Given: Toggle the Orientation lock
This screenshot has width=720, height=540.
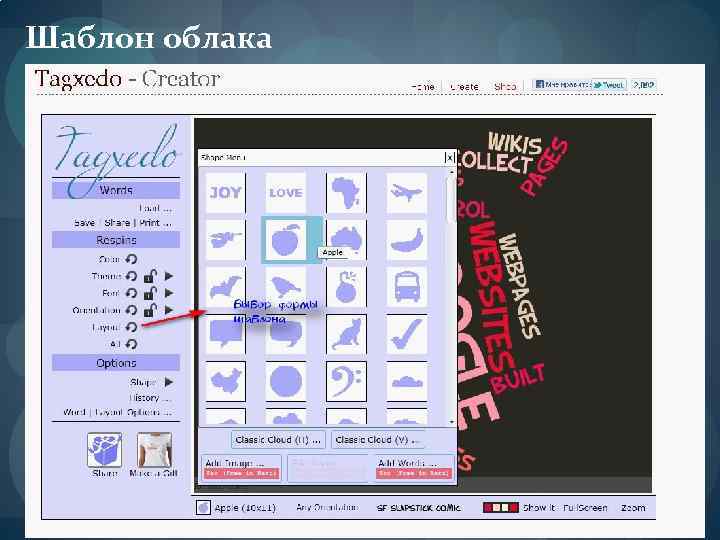Looking at the screenshot, I should (150, 310).
